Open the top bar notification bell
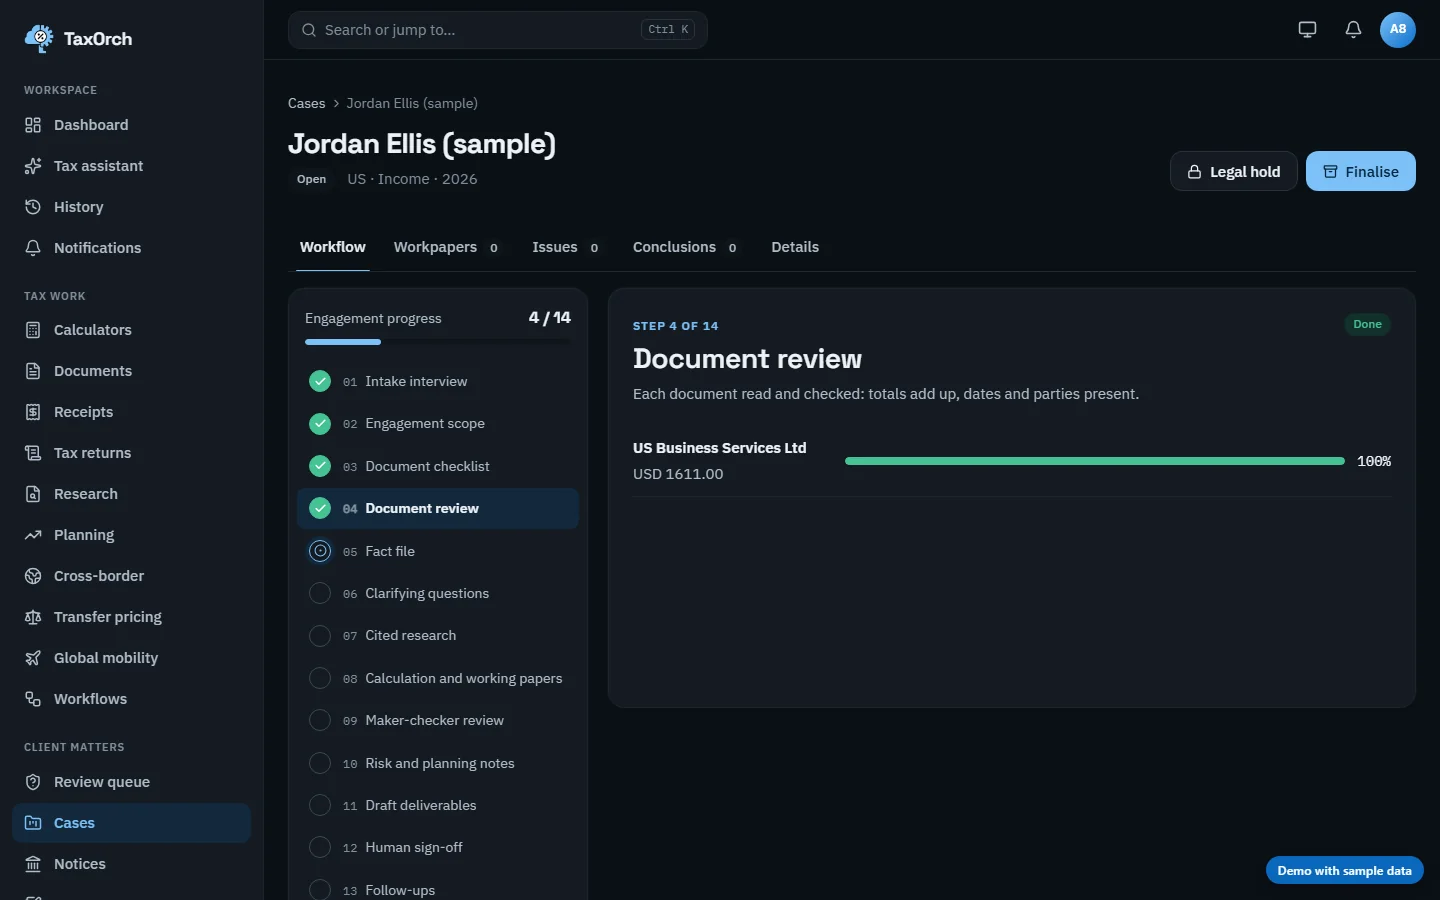The height and width of the screenshot is (900, 1440). coord(1353,29)
